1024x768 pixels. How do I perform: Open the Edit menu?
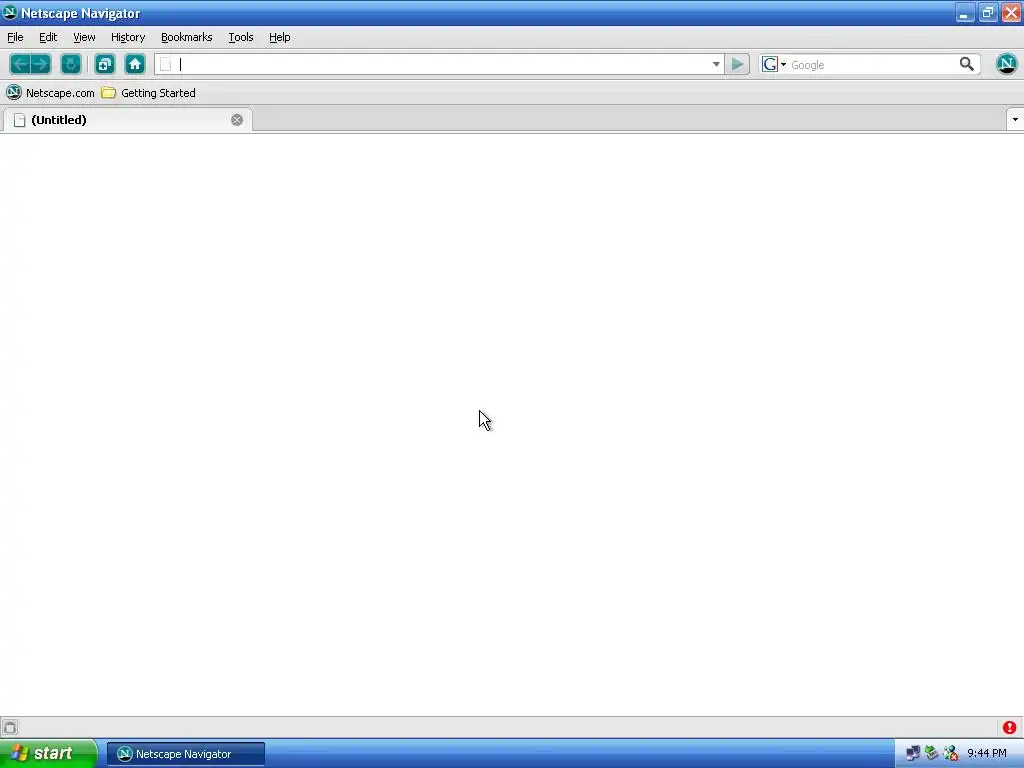point(48,37)
